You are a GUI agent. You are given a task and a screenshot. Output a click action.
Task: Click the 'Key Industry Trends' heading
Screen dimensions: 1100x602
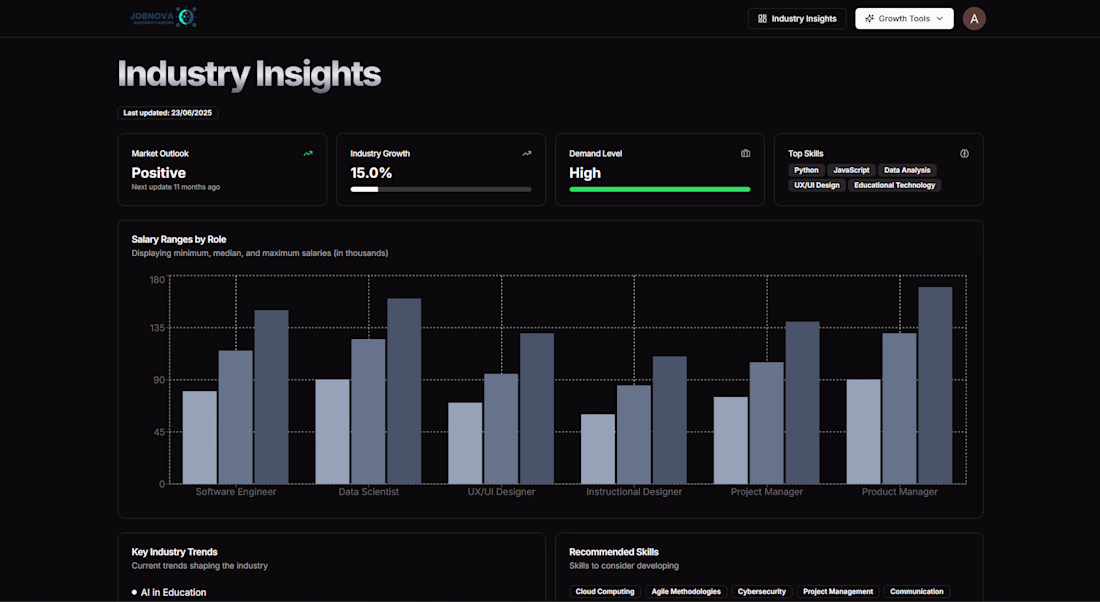[175, 552]
